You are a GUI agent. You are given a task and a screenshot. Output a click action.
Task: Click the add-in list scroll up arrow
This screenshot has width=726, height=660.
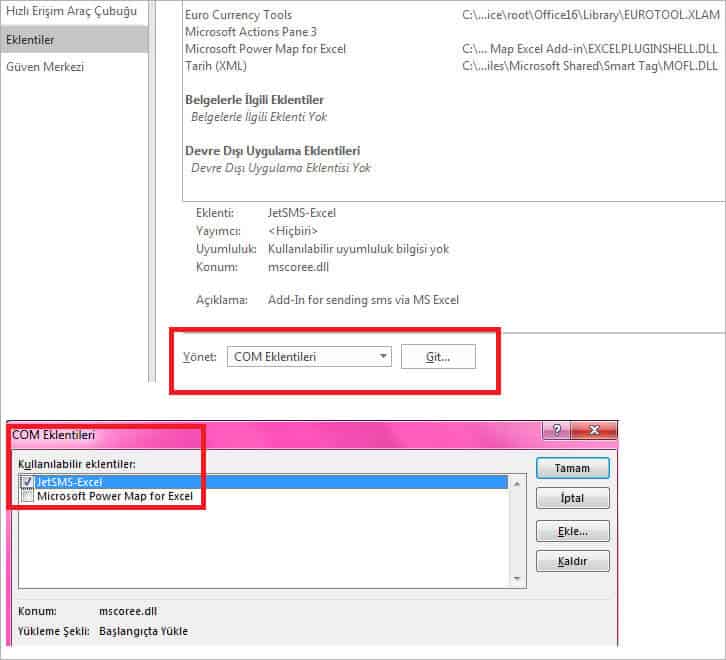(517, 483)
